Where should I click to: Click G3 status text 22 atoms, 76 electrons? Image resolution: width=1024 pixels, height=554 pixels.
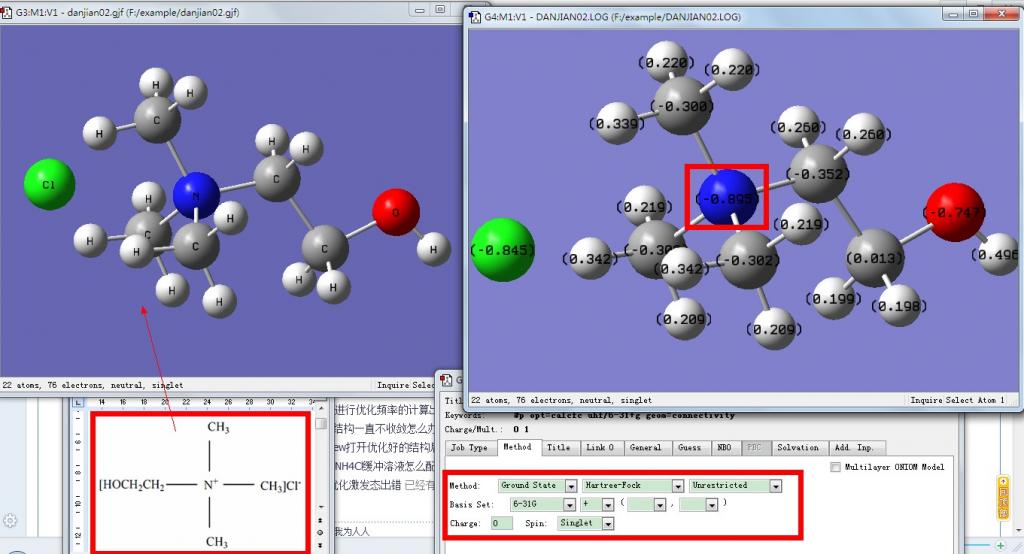(x=93, y=385)
